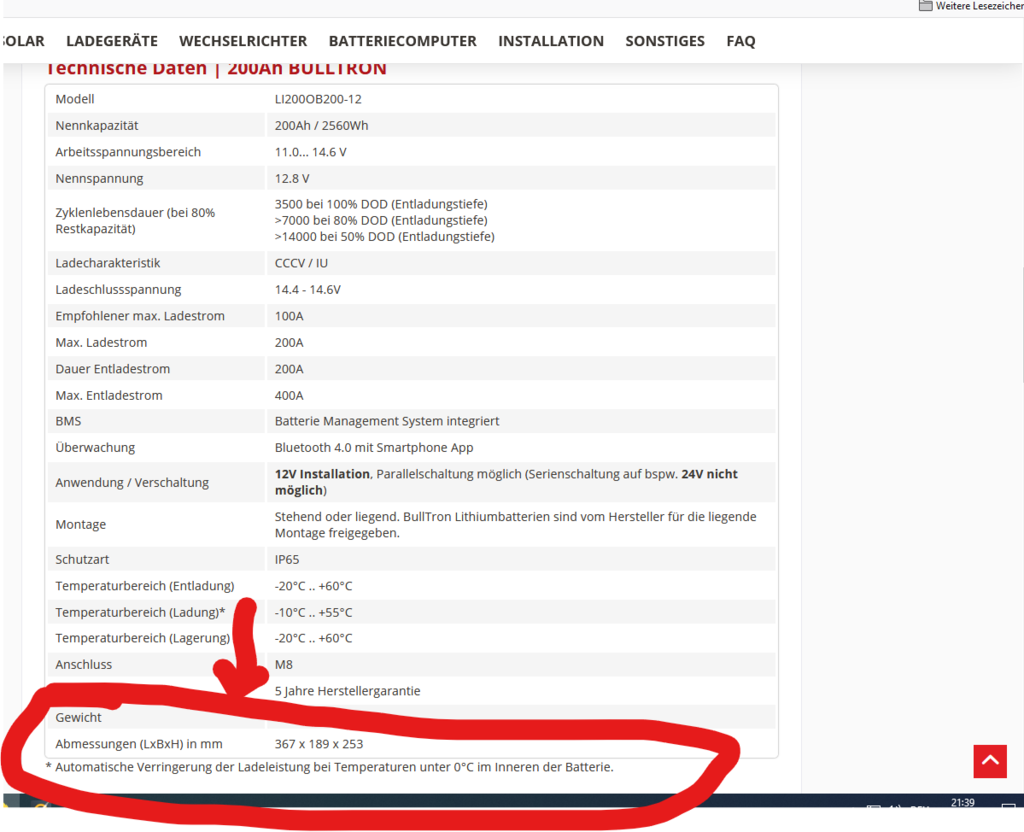Viewport: 1024px width, 832px height.
Task: Click the Max. Entladestrom label
Action: pyautogui.click(x=109, y=395)
